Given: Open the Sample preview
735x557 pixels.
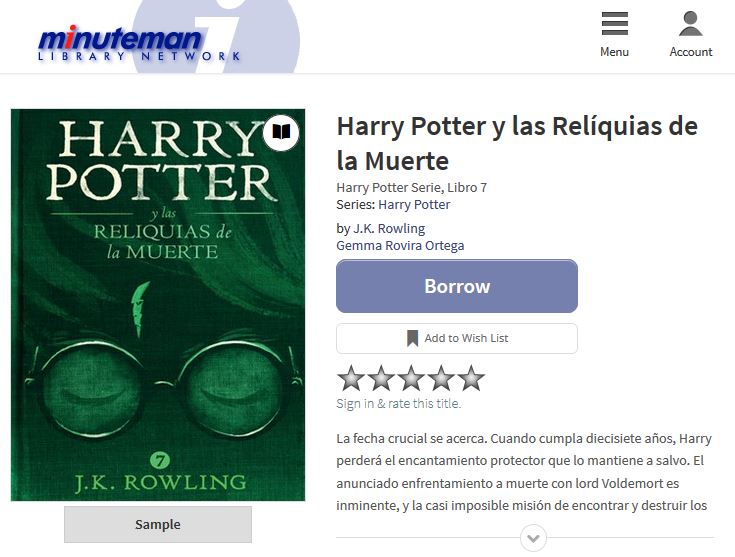Looking at the screenshot, I should pos(158,524).
